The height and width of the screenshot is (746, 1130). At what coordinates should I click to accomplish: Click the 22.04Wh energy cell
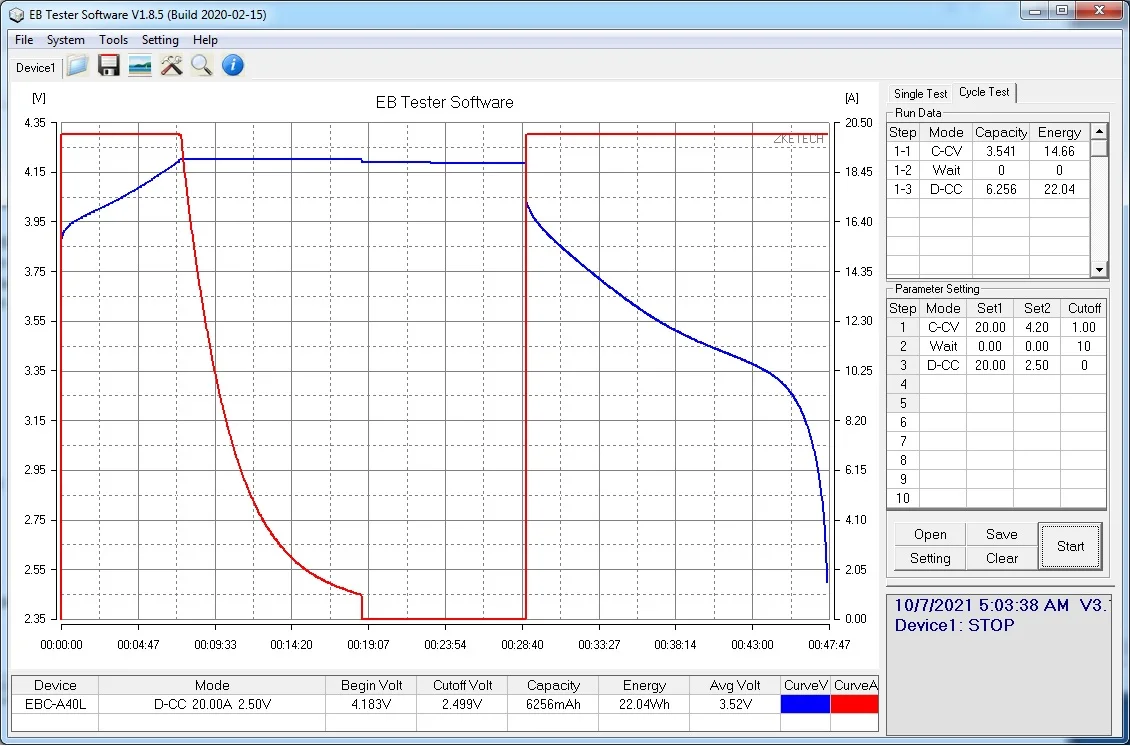644,704
